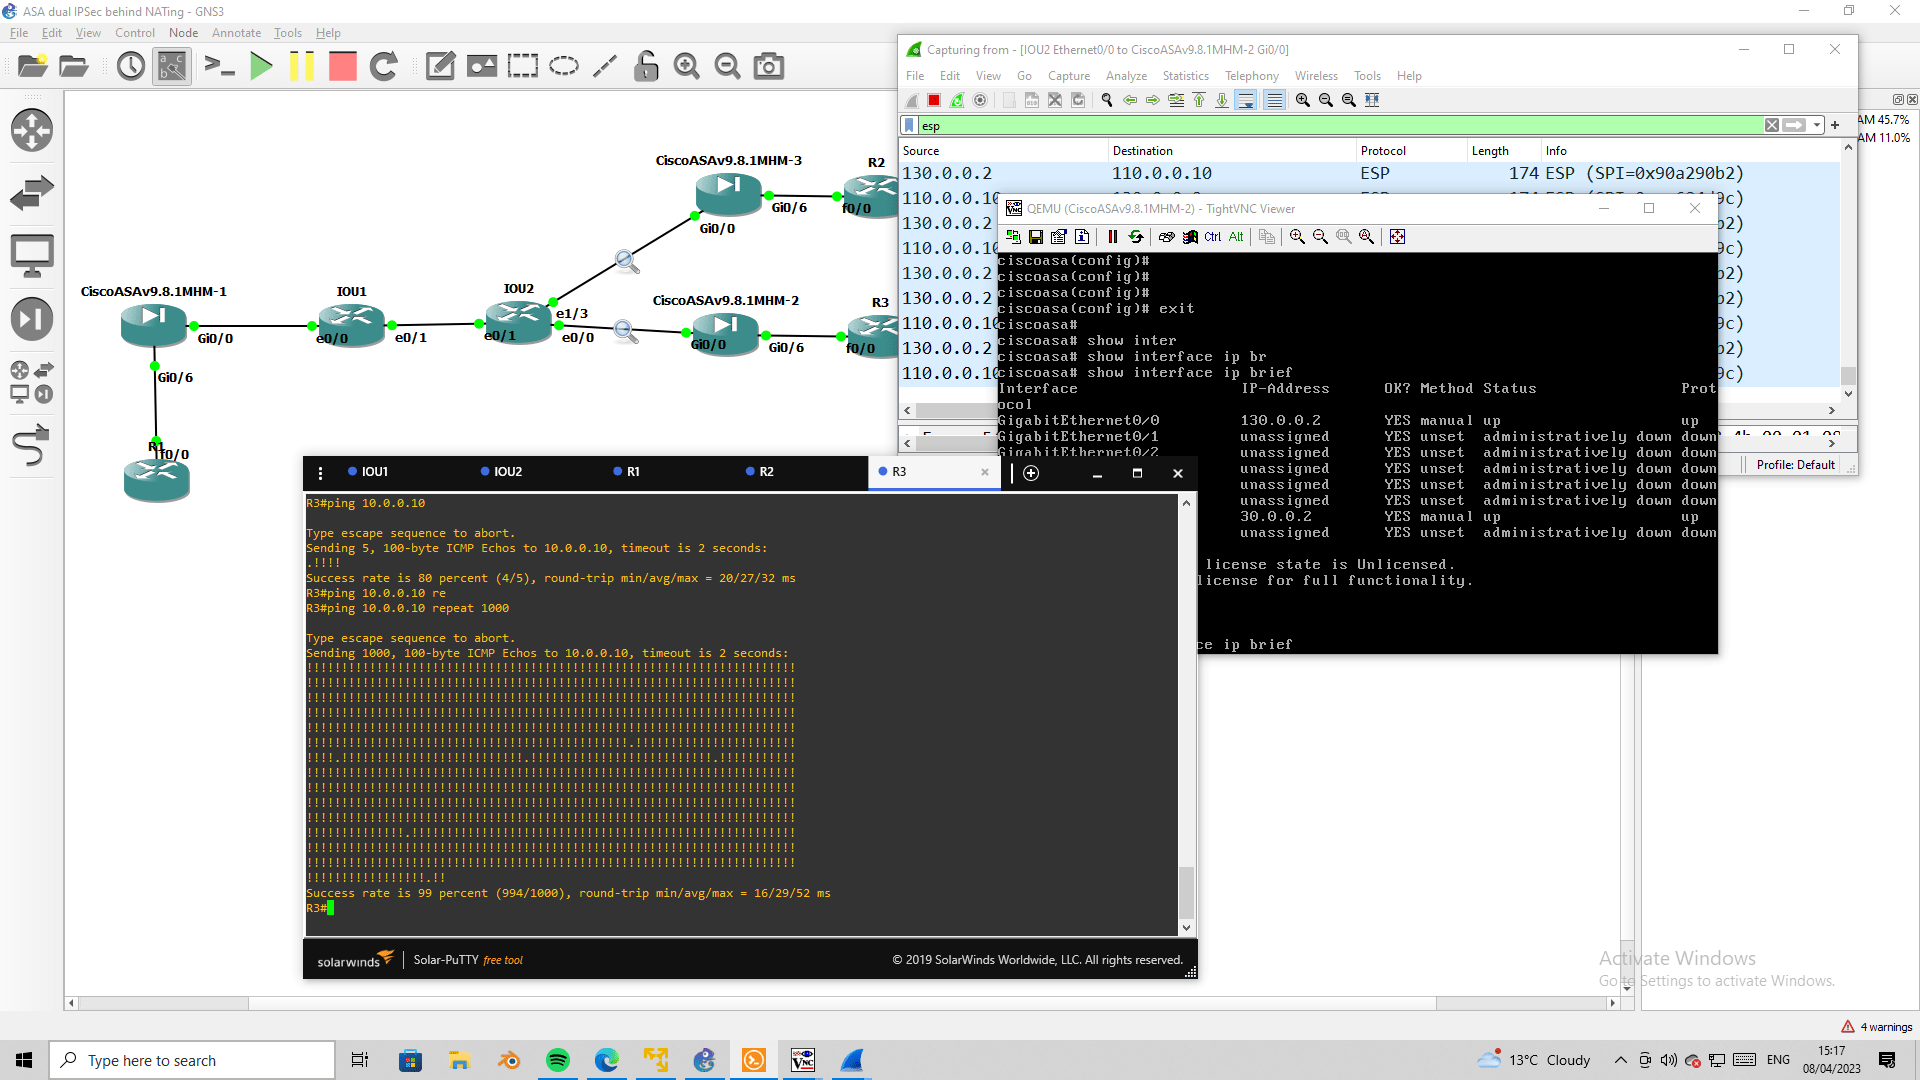1920x1080 pixels.
Task: Toggle Wireshark auto-scroll during live capture
Action: pyautogui.click(x=1246, y=100)
